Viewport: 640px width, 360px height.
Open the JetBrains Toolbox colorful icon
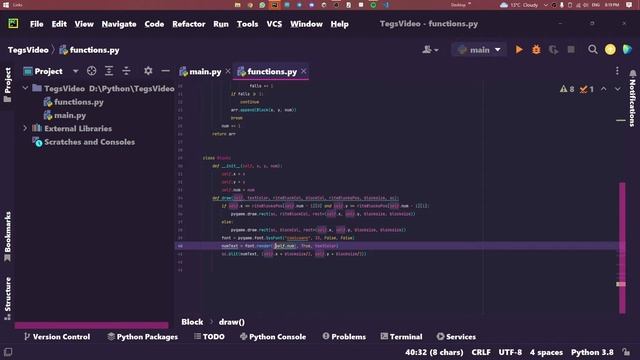(x=627, y=50)
